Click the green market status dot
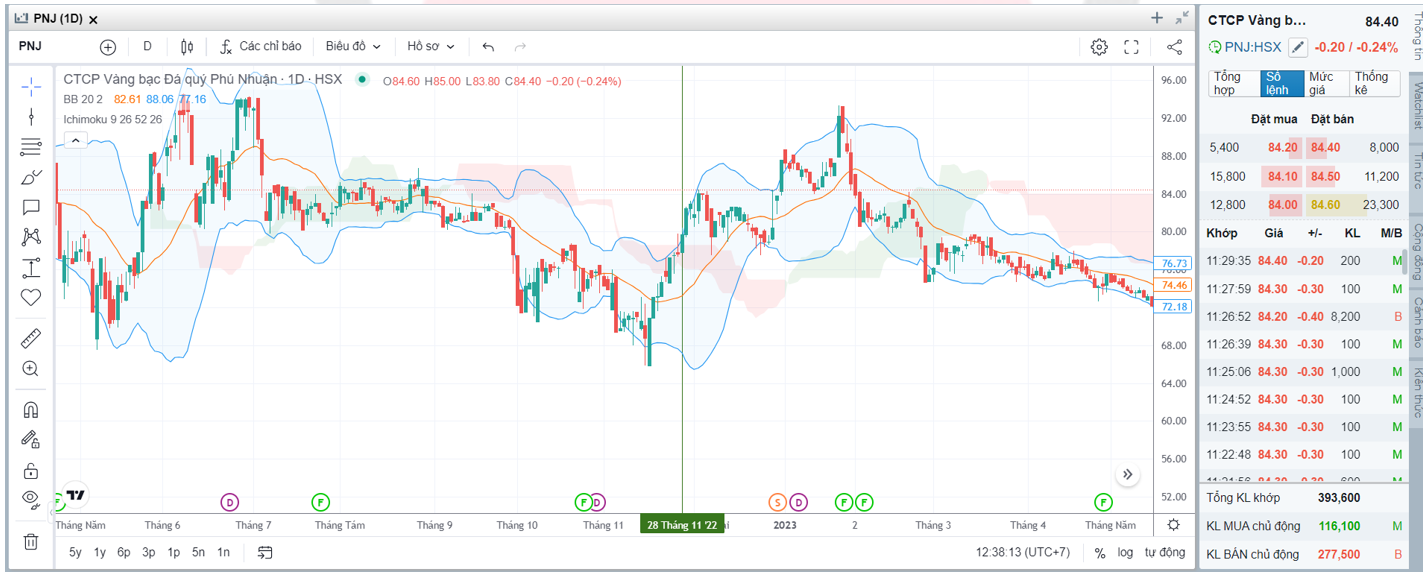This screenshot has height=583, width=1423. point(362,80)
